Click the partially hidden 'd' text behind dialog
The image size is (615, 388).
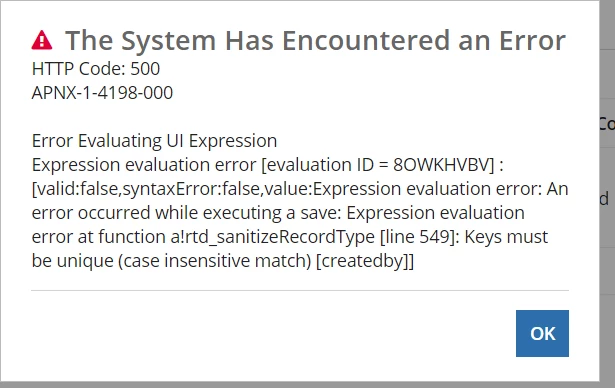(604, 199)
